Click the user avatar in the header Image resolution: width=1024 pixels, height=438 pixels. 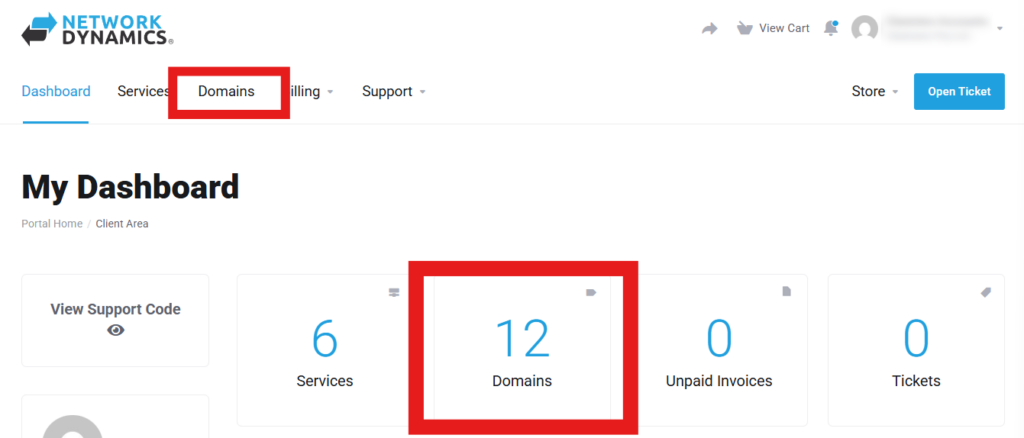[x=864, y=29]
